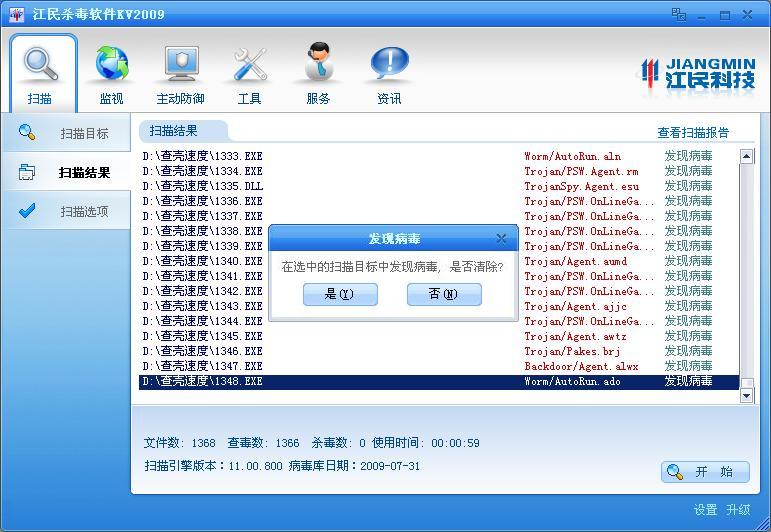Select row D:\查壳速度\1333.EXE

coord(439,156)
